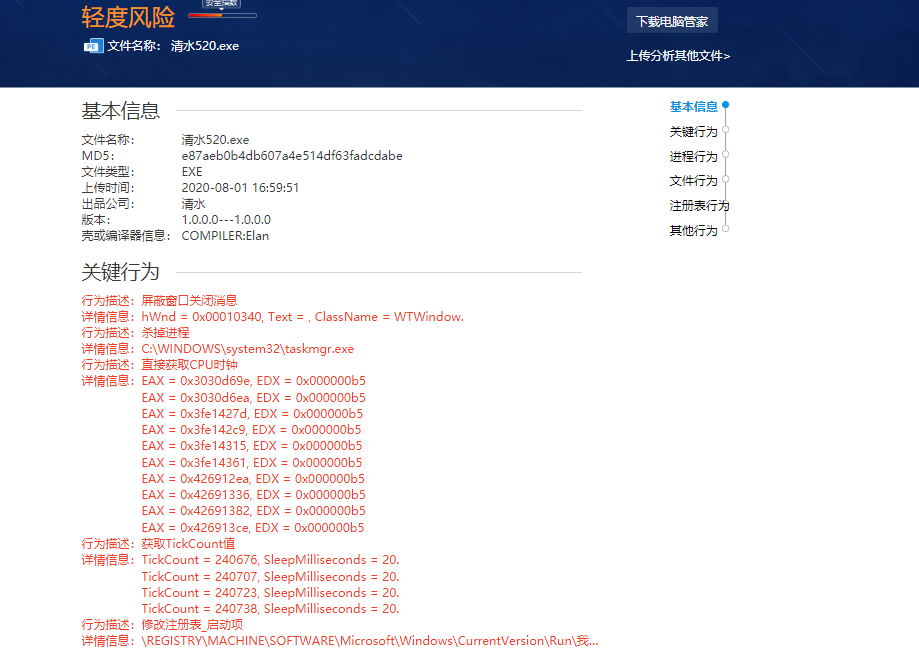
Task: Click the 出品公司 value 清水
Action: pos(193,204)
